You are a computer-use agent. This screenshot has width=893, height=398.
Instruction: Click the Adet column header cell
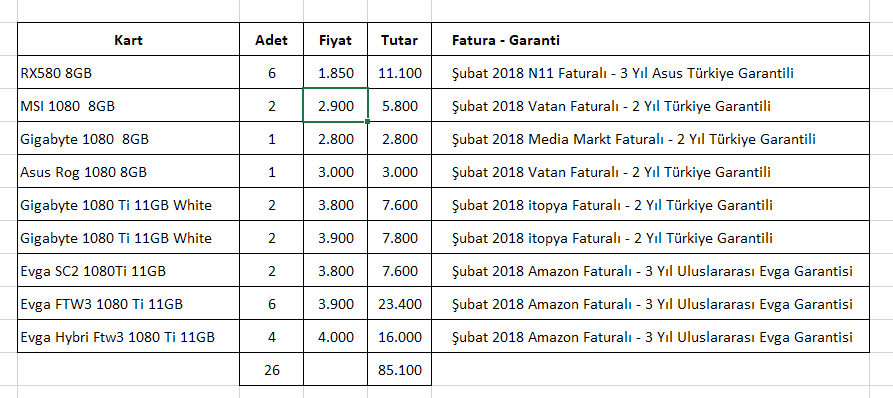271,39
